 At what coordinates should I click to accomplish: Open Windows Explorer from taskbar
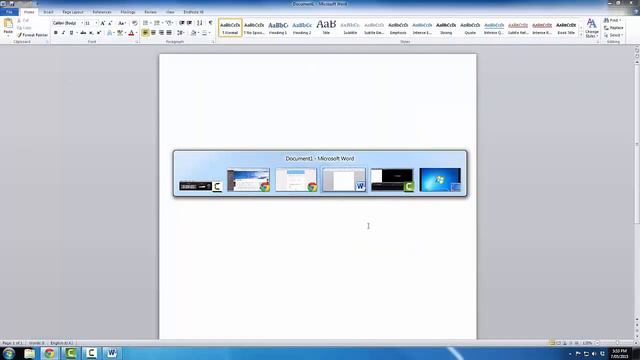pos(29,353)
